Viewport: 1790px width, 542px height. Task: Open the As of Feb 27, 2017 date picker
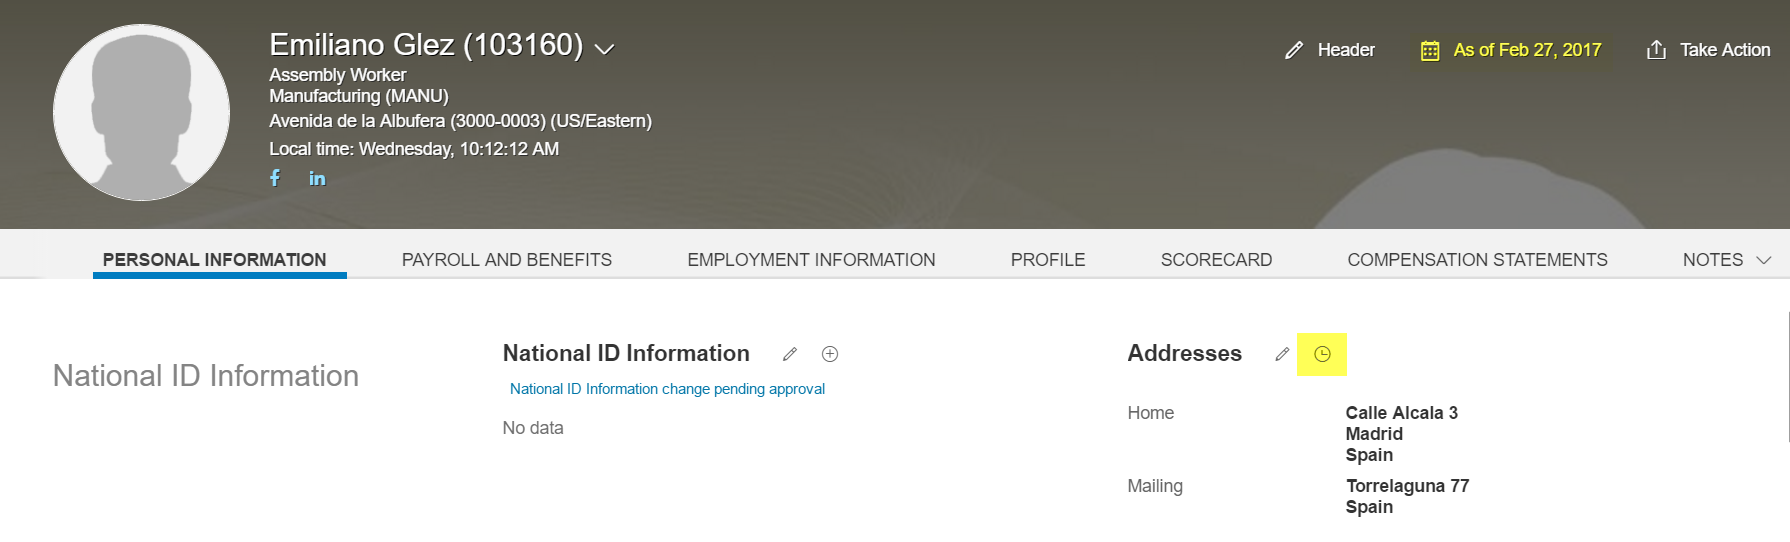coord(1527,50)
